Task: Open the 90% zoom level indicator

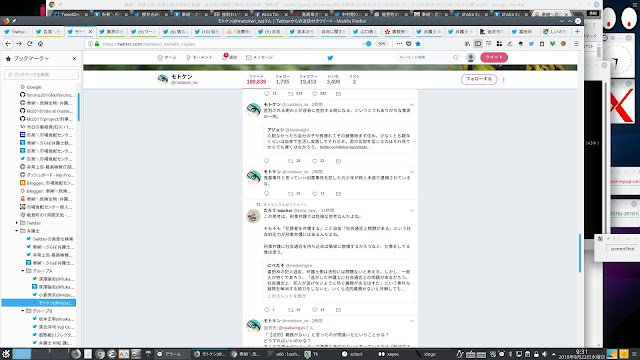Action: [382, 44]
